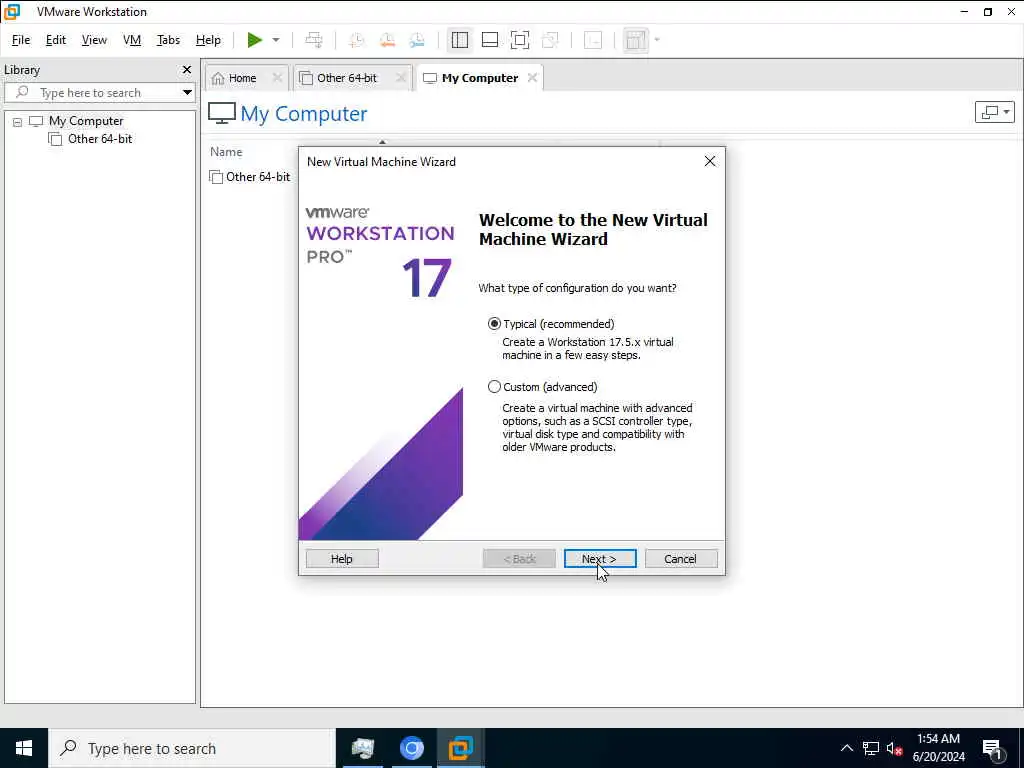This screenshot has height=768, width=1024.
Task: Click the Help button in the wizard
Action: point(342,559)
